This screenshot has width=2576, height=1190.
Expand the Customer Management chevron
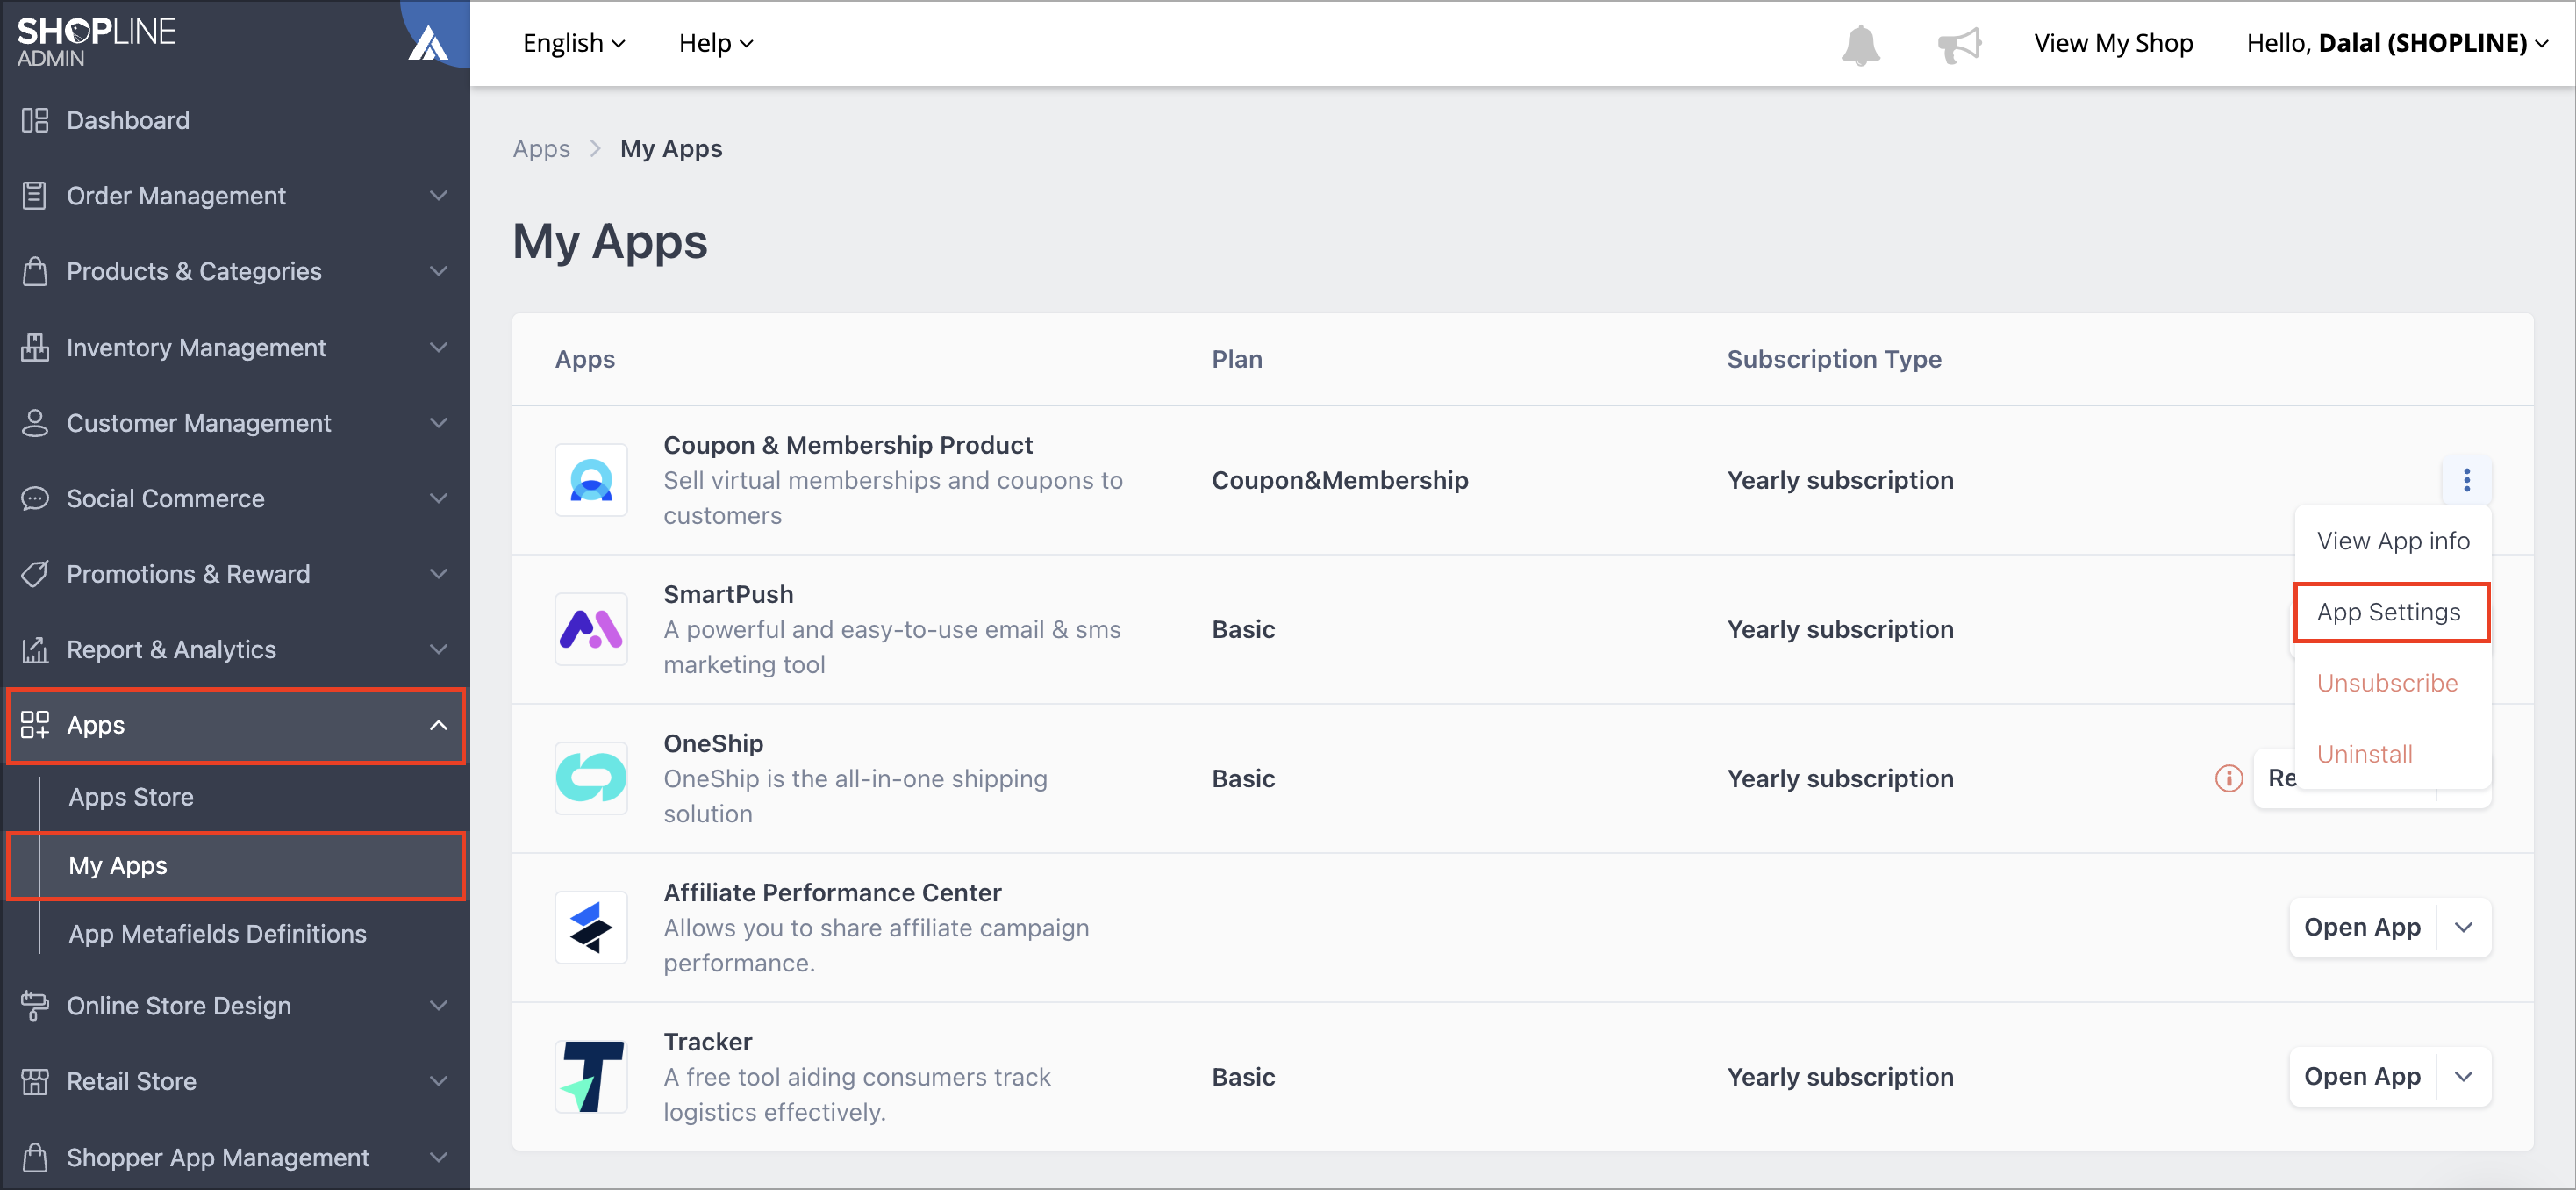pyautogui.click(x=438, y=423)
